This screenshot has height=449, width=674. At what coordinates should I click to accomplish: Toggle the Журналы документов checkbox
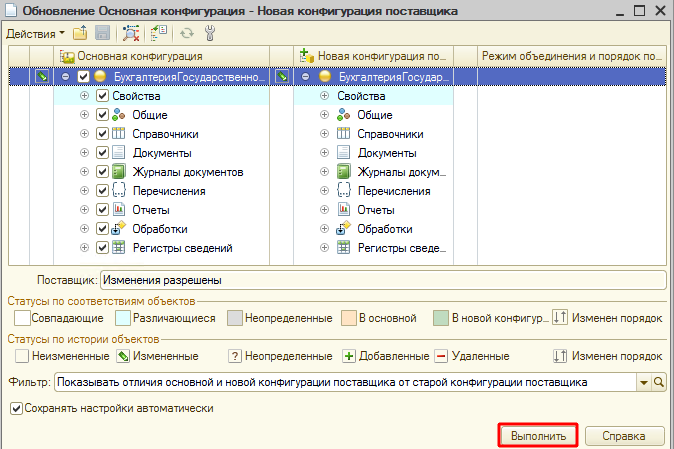(x=102, y=171)
